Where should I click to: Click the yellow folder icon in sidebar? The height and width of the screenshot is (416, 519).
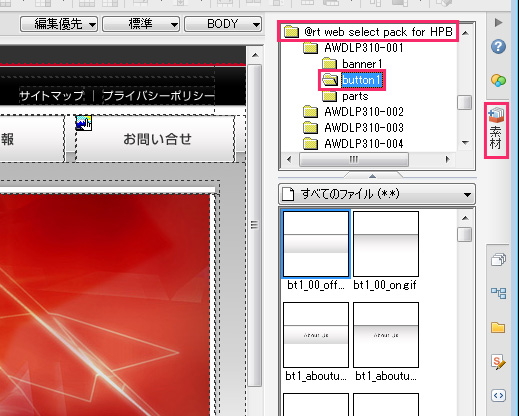coord(498,327)
